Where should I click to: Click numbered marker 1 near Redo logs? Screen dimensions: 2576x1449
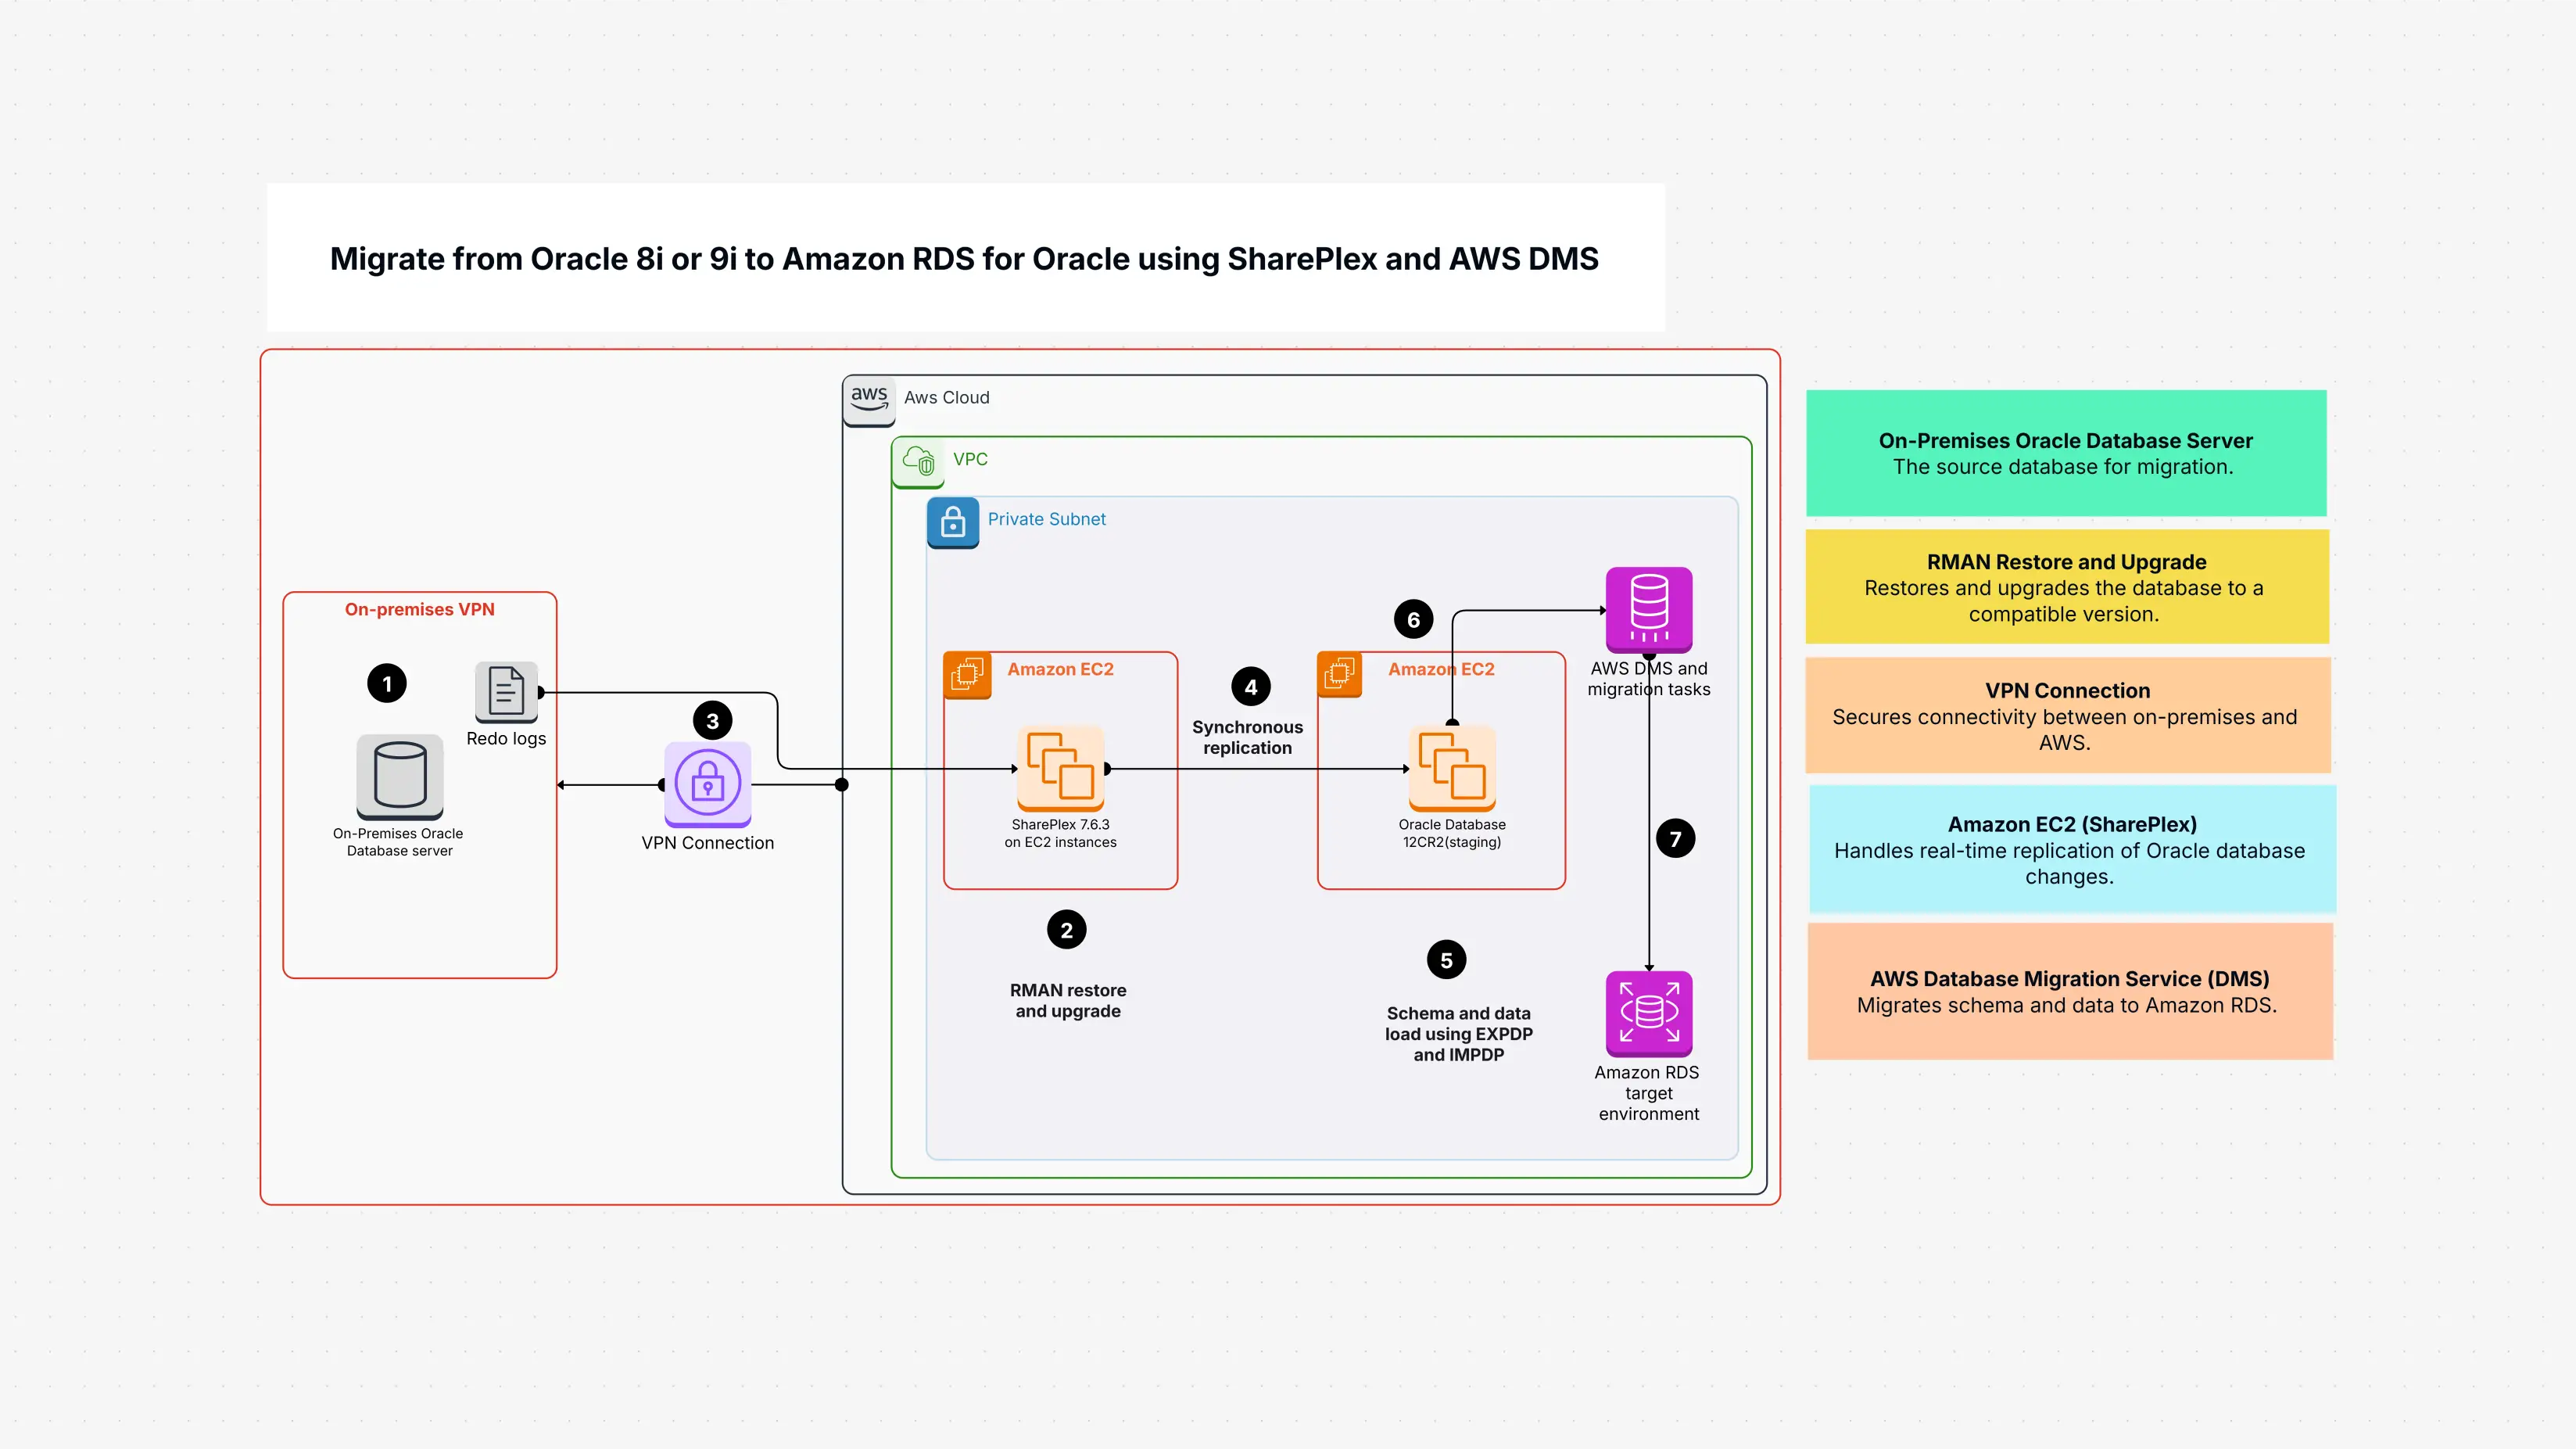tap(388, 683)
